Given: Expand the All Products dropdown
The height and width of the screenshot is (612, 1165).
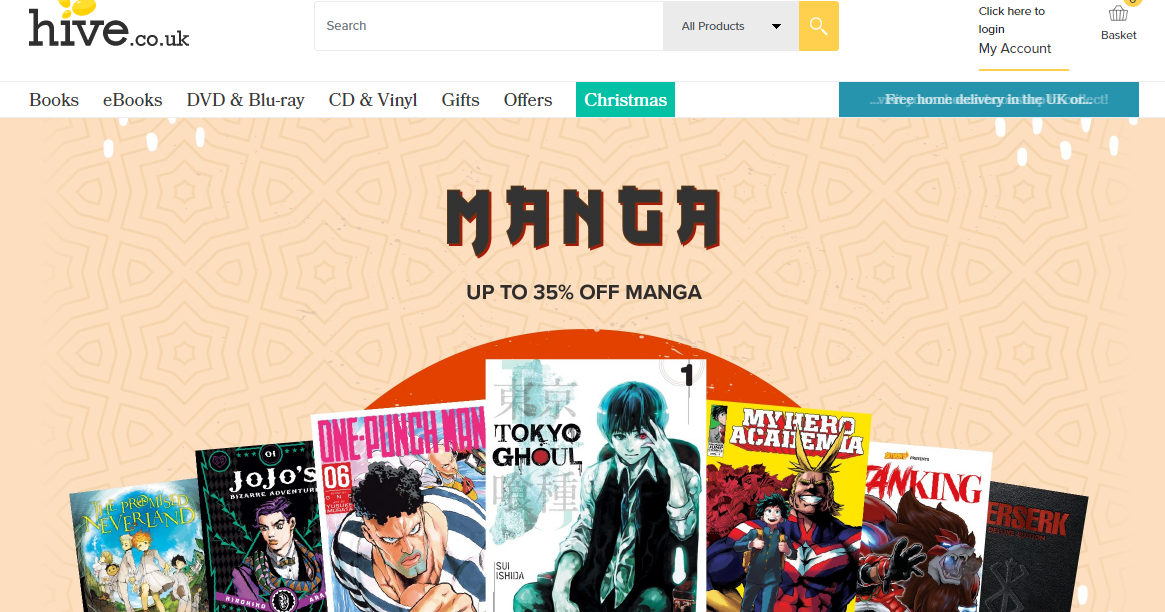Looking at the screenshot, I should pyautogui.click(x=731, y=26).
